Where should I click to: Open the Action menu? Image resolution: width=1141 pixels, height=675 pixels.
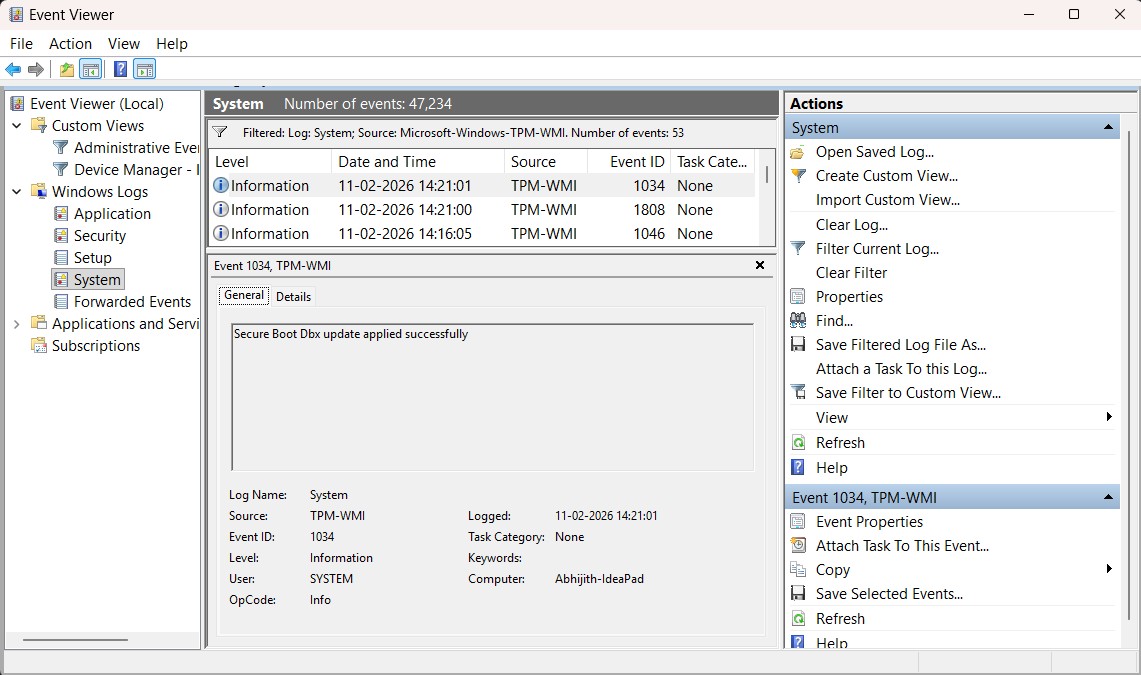(70, 43)
